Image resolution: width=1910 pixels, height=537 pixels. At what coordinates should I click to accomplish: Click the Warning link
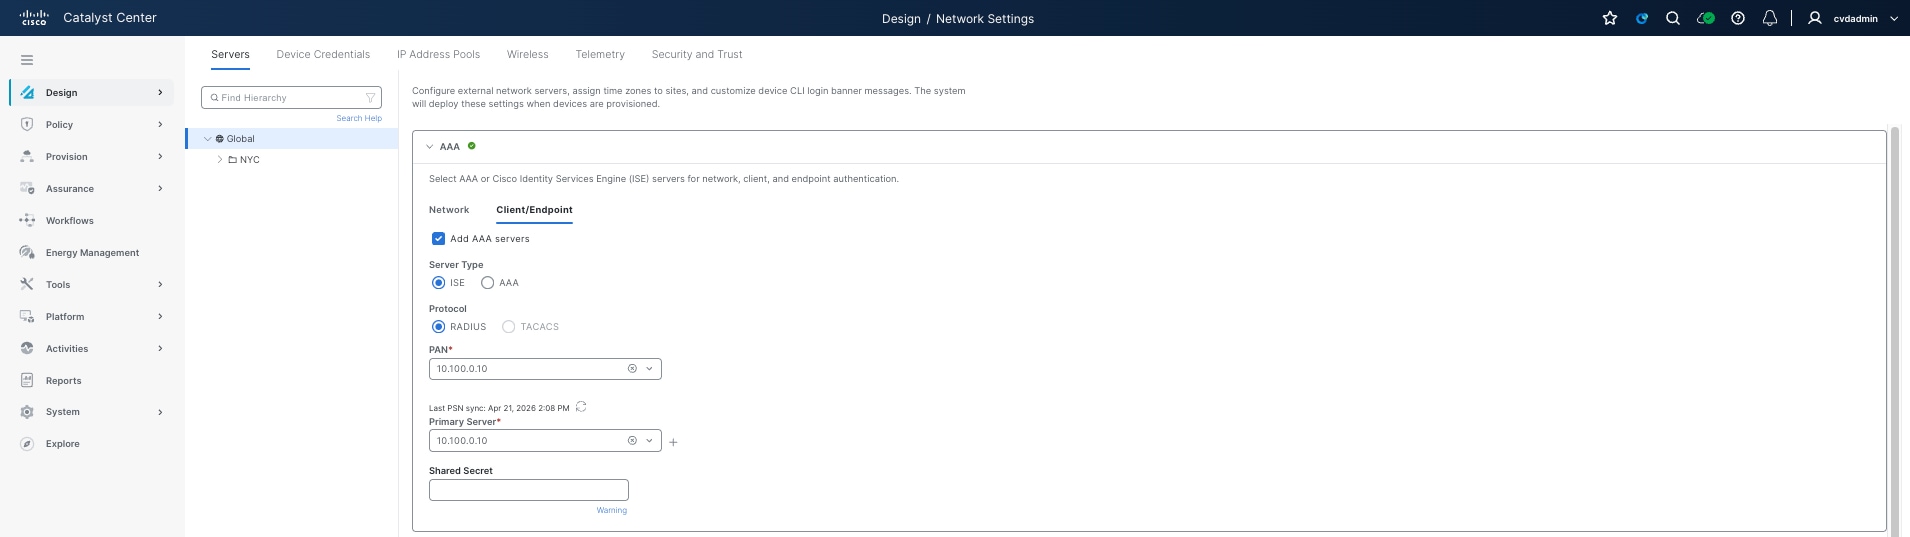[x=612, y=510]
